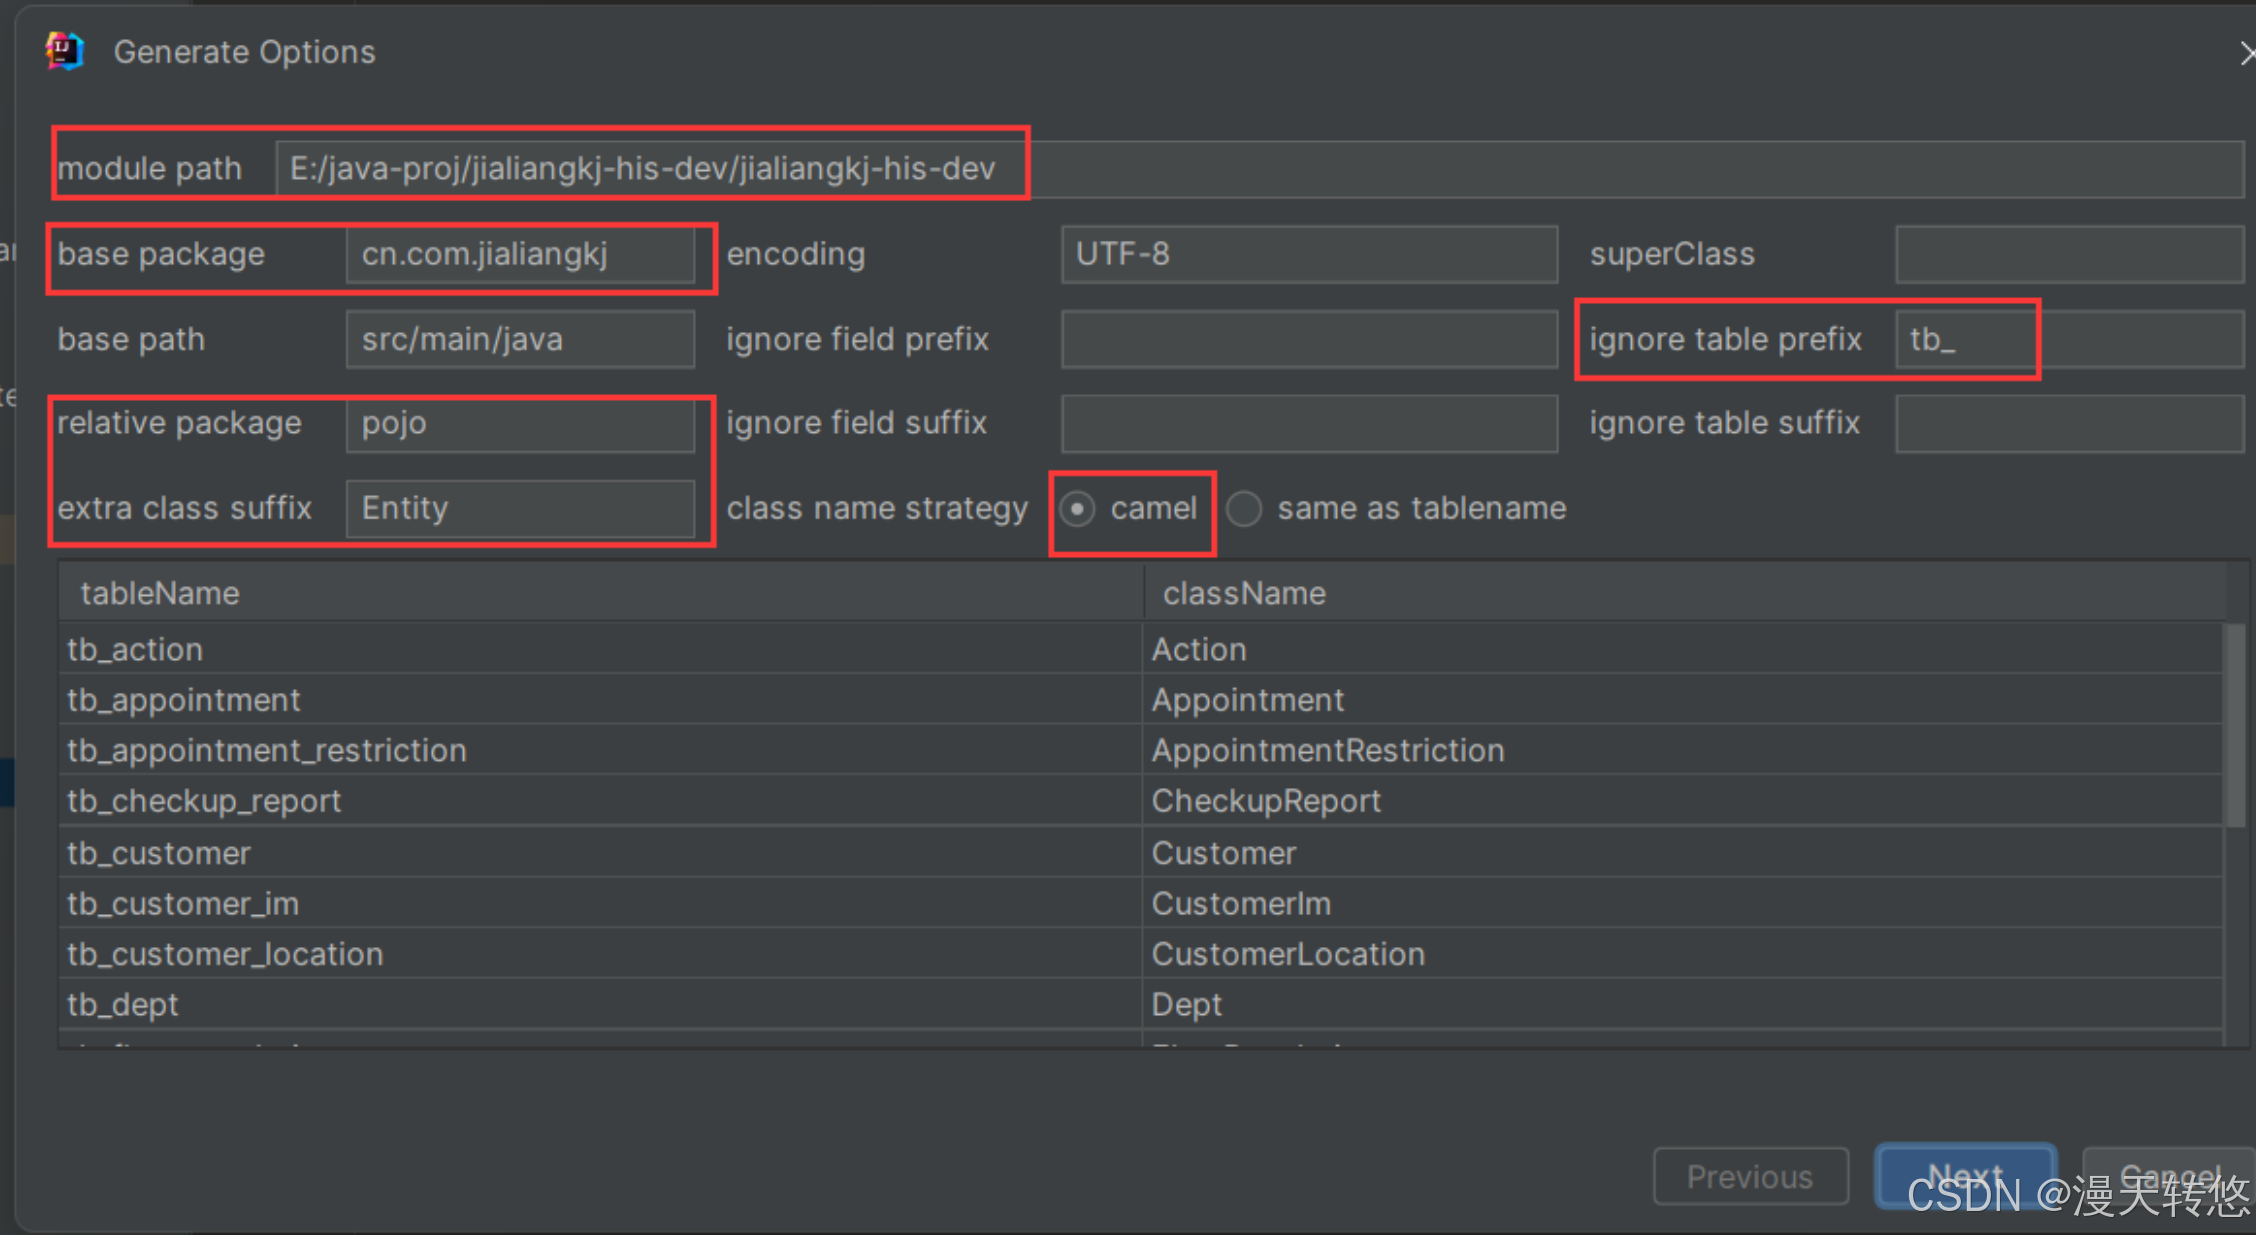Click the ignore table prefix field
The image size is (2256, 1235).
point(2068,339)
